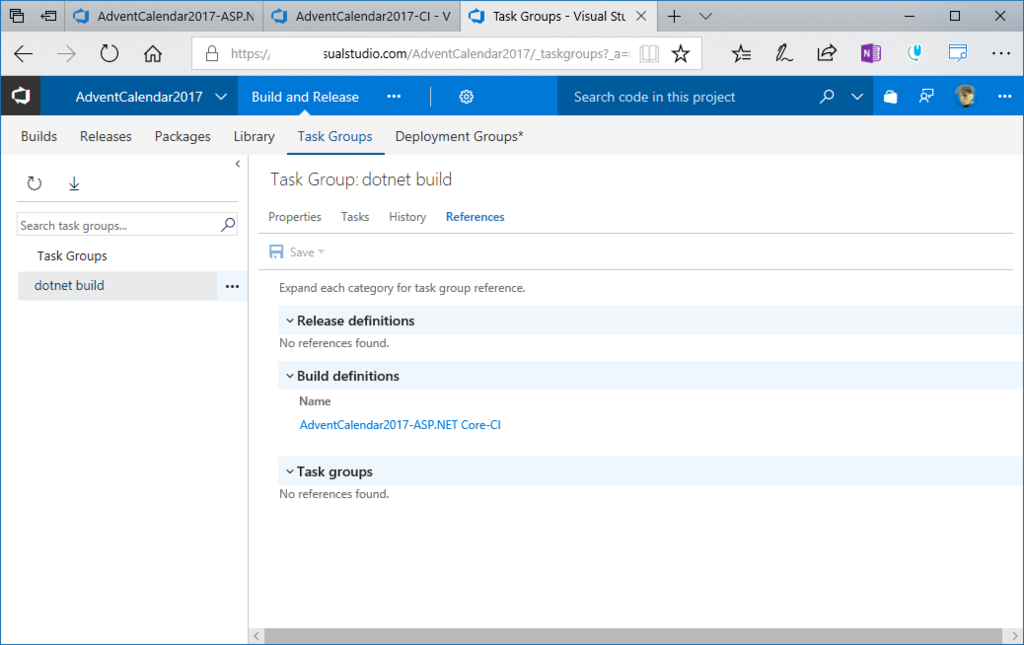This screenshot has width=1024, height=645.
Task: Open hub ellipsis next to Build and Release
Action: point(394,97)
